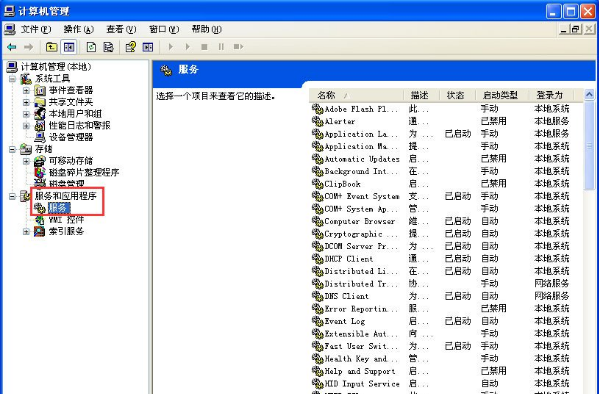Image resolution: width=599 pixels, height=394 pixels.
Task: Select 索引服务 in the tree
Action: (66, 231)
